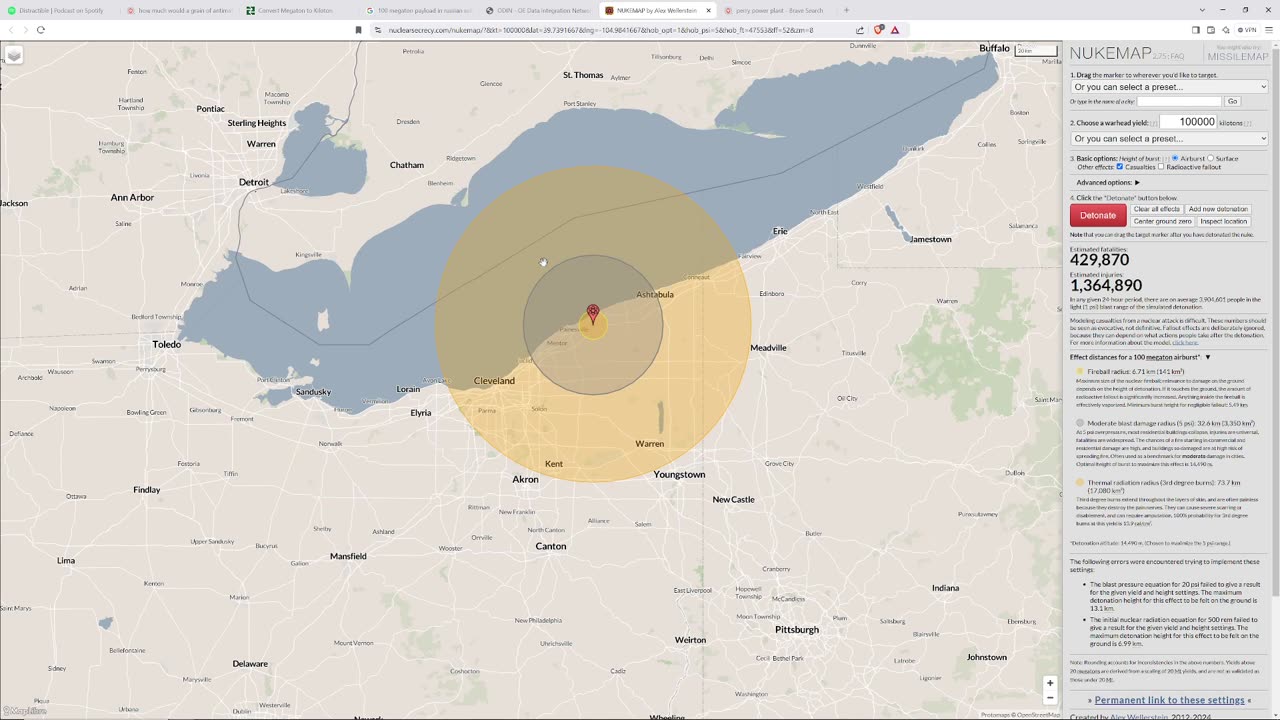Switch to the Convert Megaton to Kiloton tab
The width and height of the screenshot is (1280, 720).
299,10
